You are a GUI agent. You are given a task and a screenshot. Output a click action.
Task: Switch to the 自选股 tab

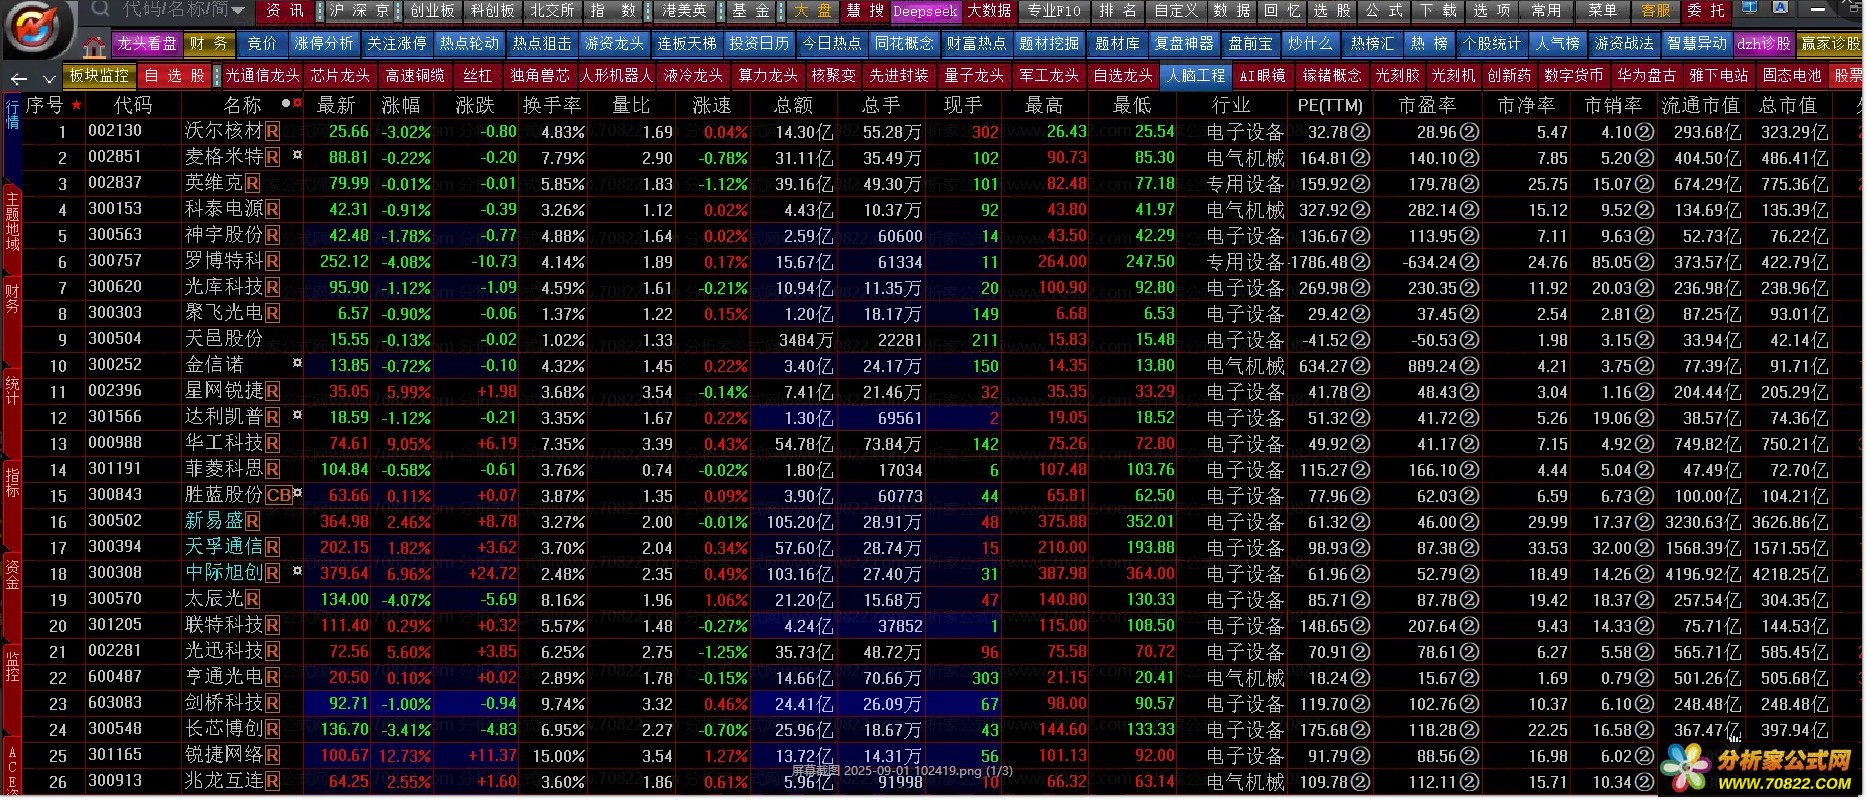tap(175, 75)
